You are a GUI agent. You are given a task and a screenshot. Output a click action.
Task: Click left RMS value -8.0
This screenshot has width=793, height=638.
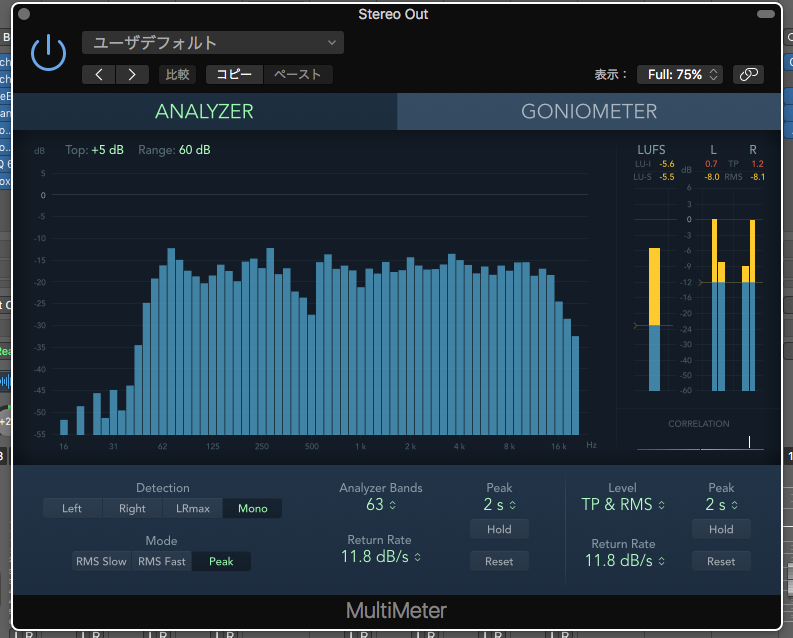(x=712, y=177)
